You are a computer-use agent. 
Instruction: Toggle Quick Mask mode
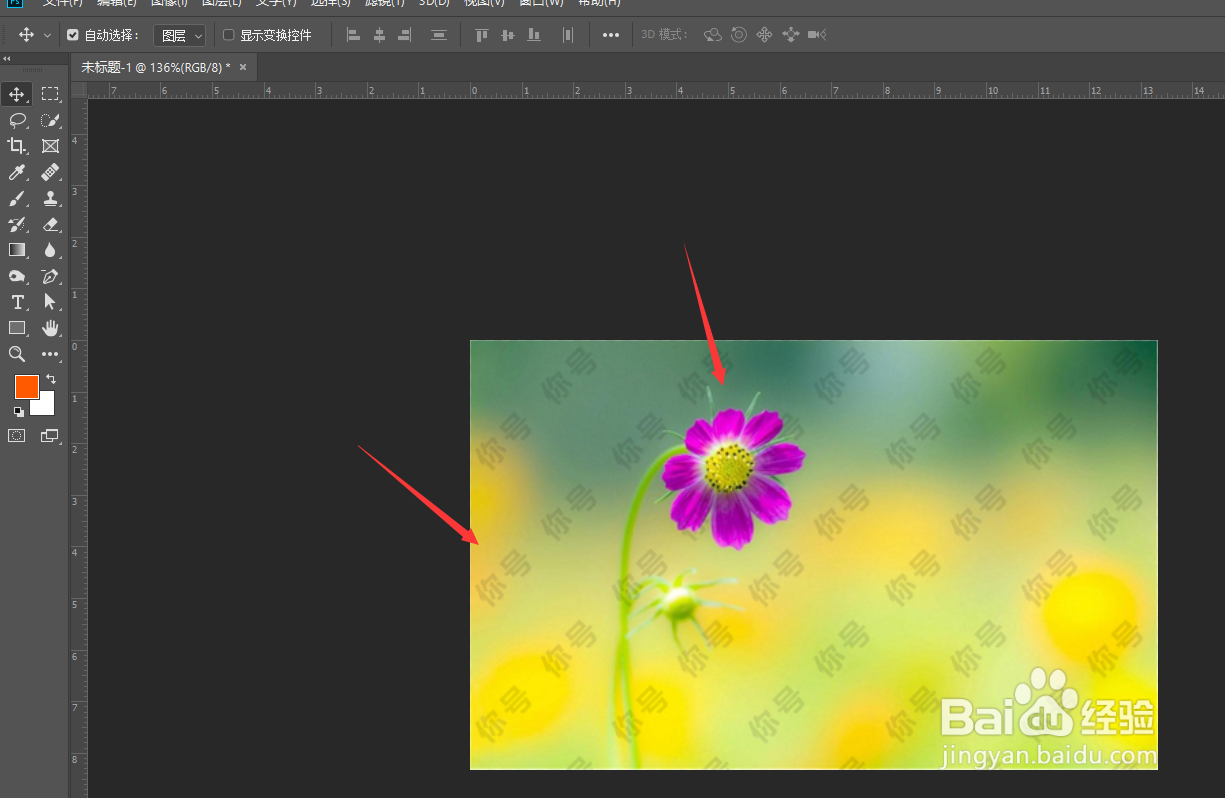pos(17,436)
